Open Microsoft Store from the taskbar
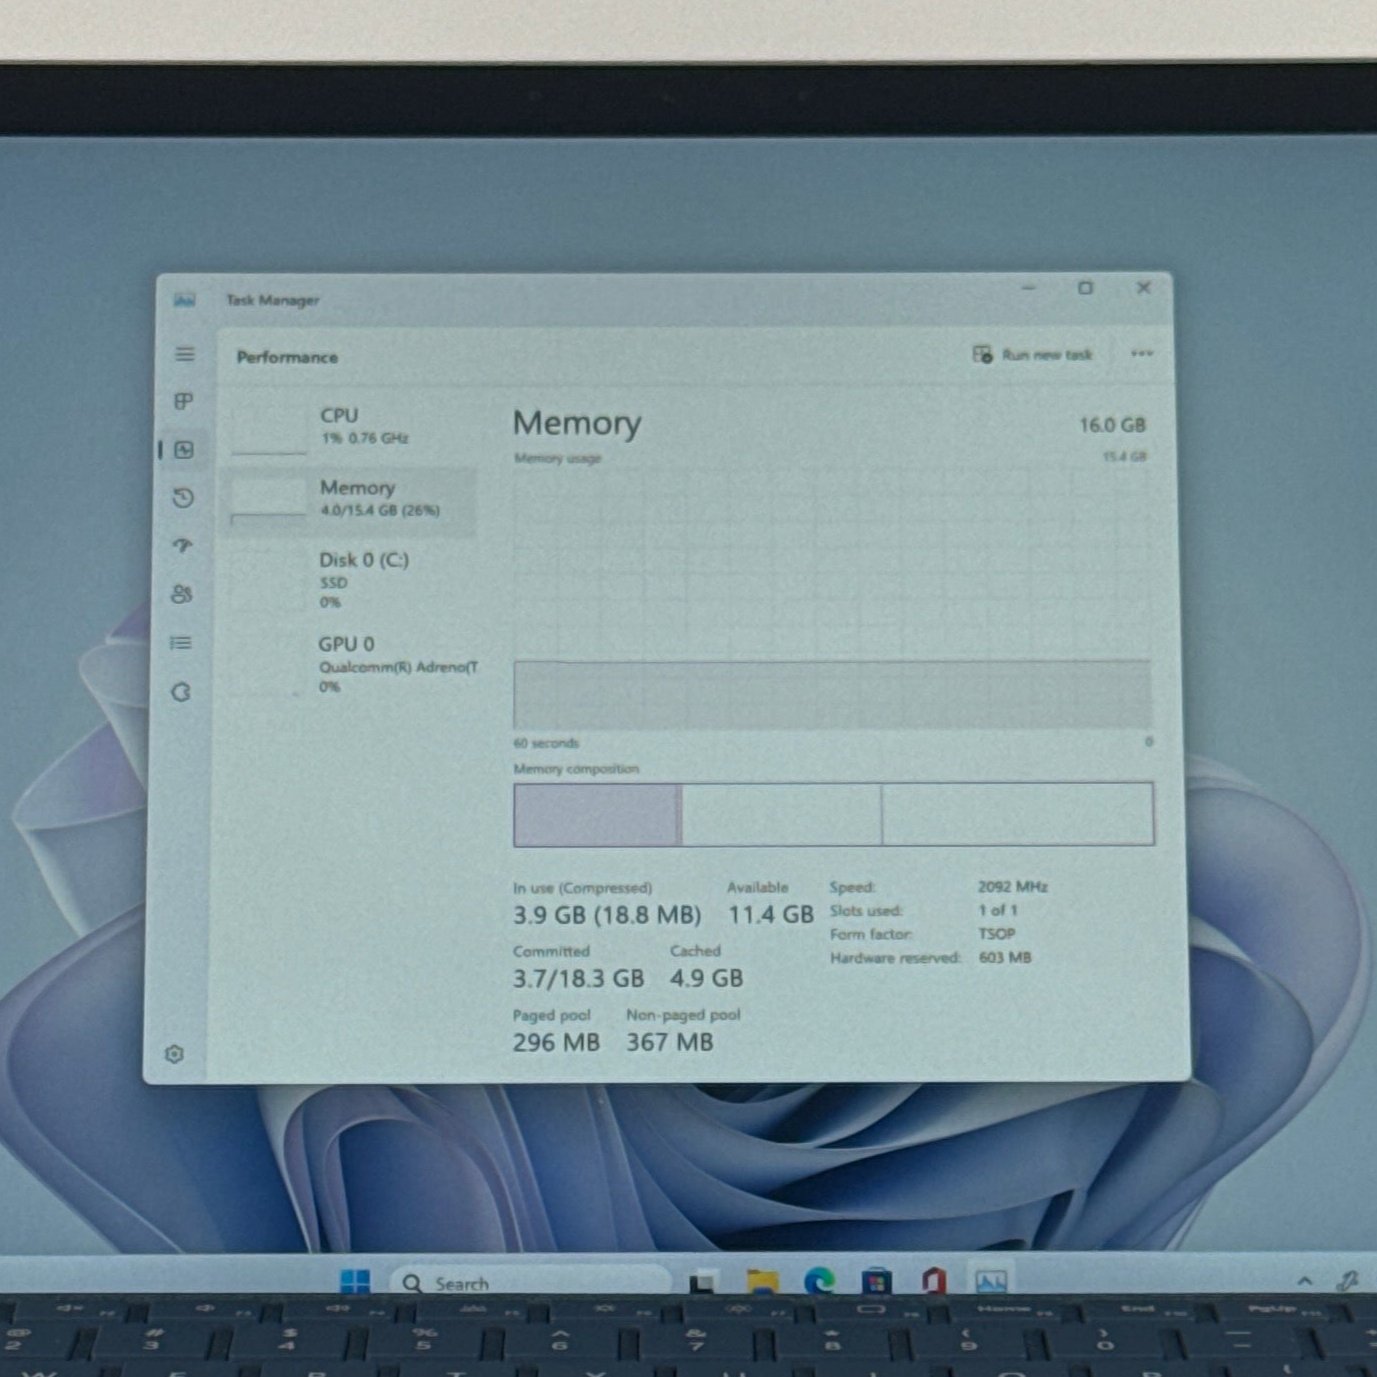 (876, 1281)
